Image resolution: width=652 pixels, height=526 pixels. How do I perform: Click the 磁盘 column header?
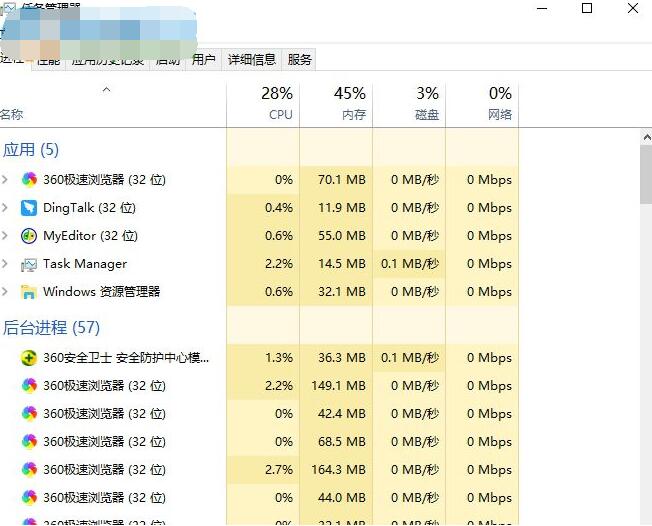(409, 104)
